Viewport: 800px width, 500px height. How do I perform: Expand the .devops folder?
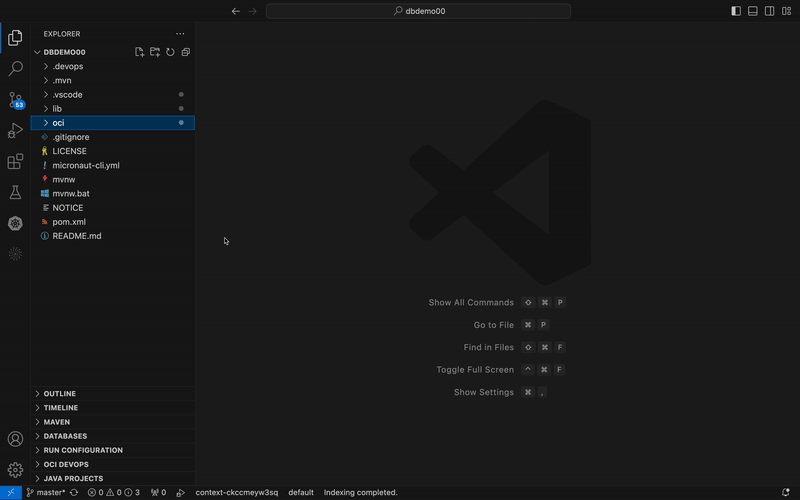click(x=67, y=66)
